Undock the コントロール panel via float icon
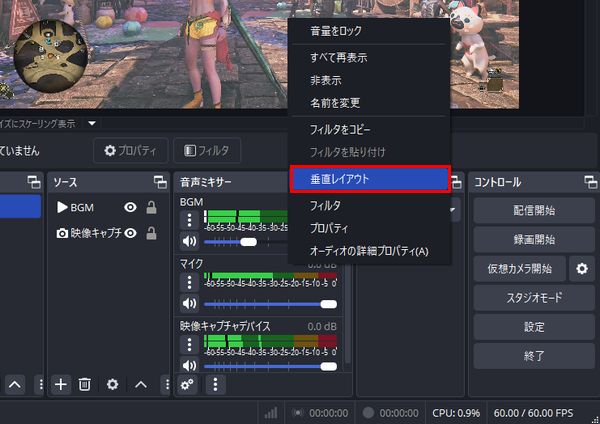Screen dimensions: 600x424 591,183
